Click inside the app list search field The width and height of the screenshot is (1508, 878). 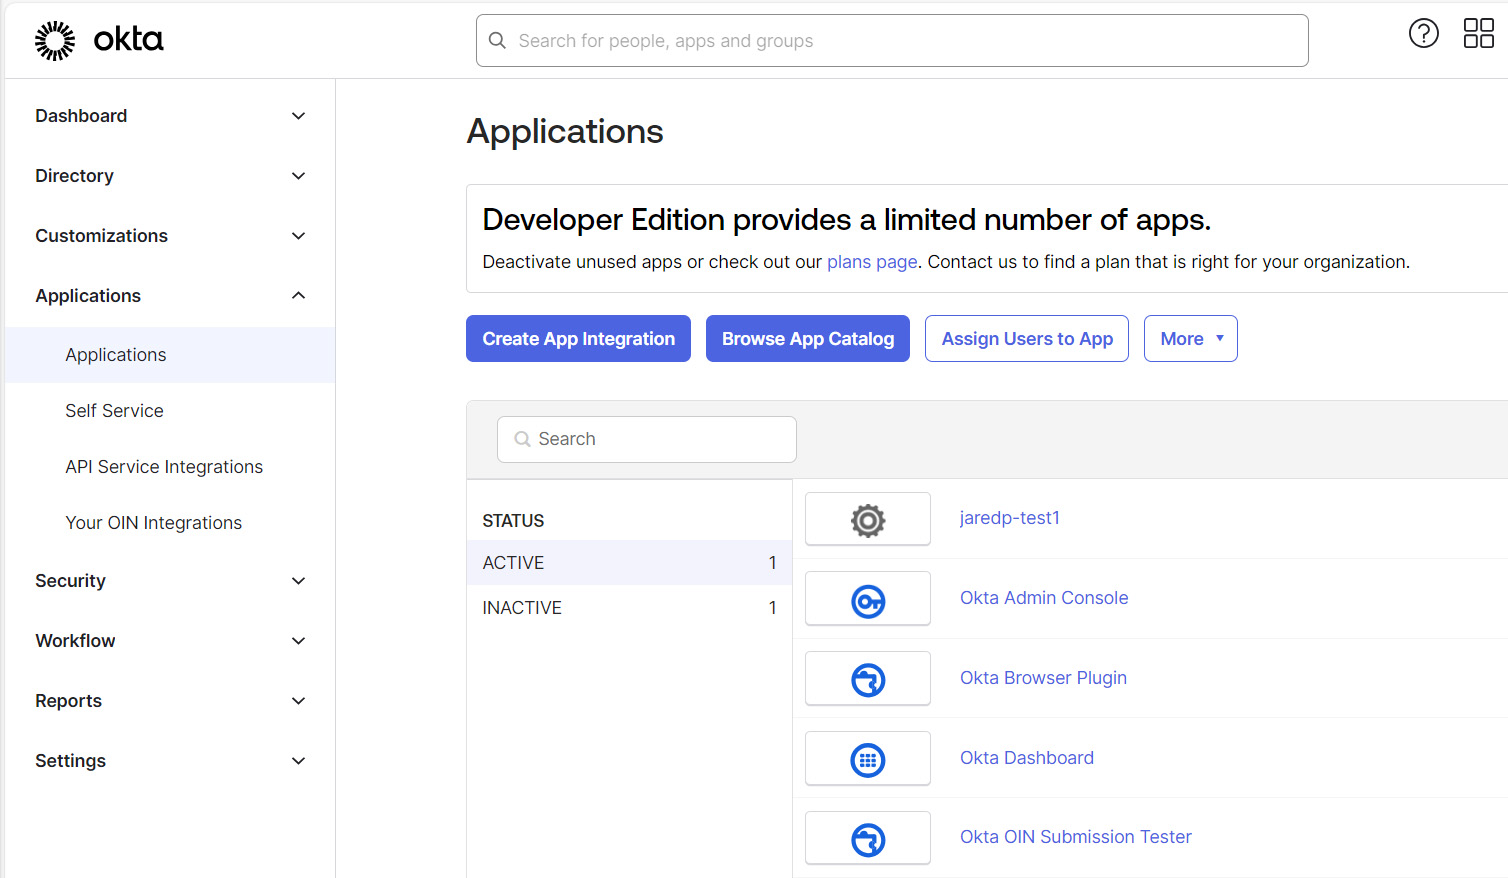(x=645, y=439)
